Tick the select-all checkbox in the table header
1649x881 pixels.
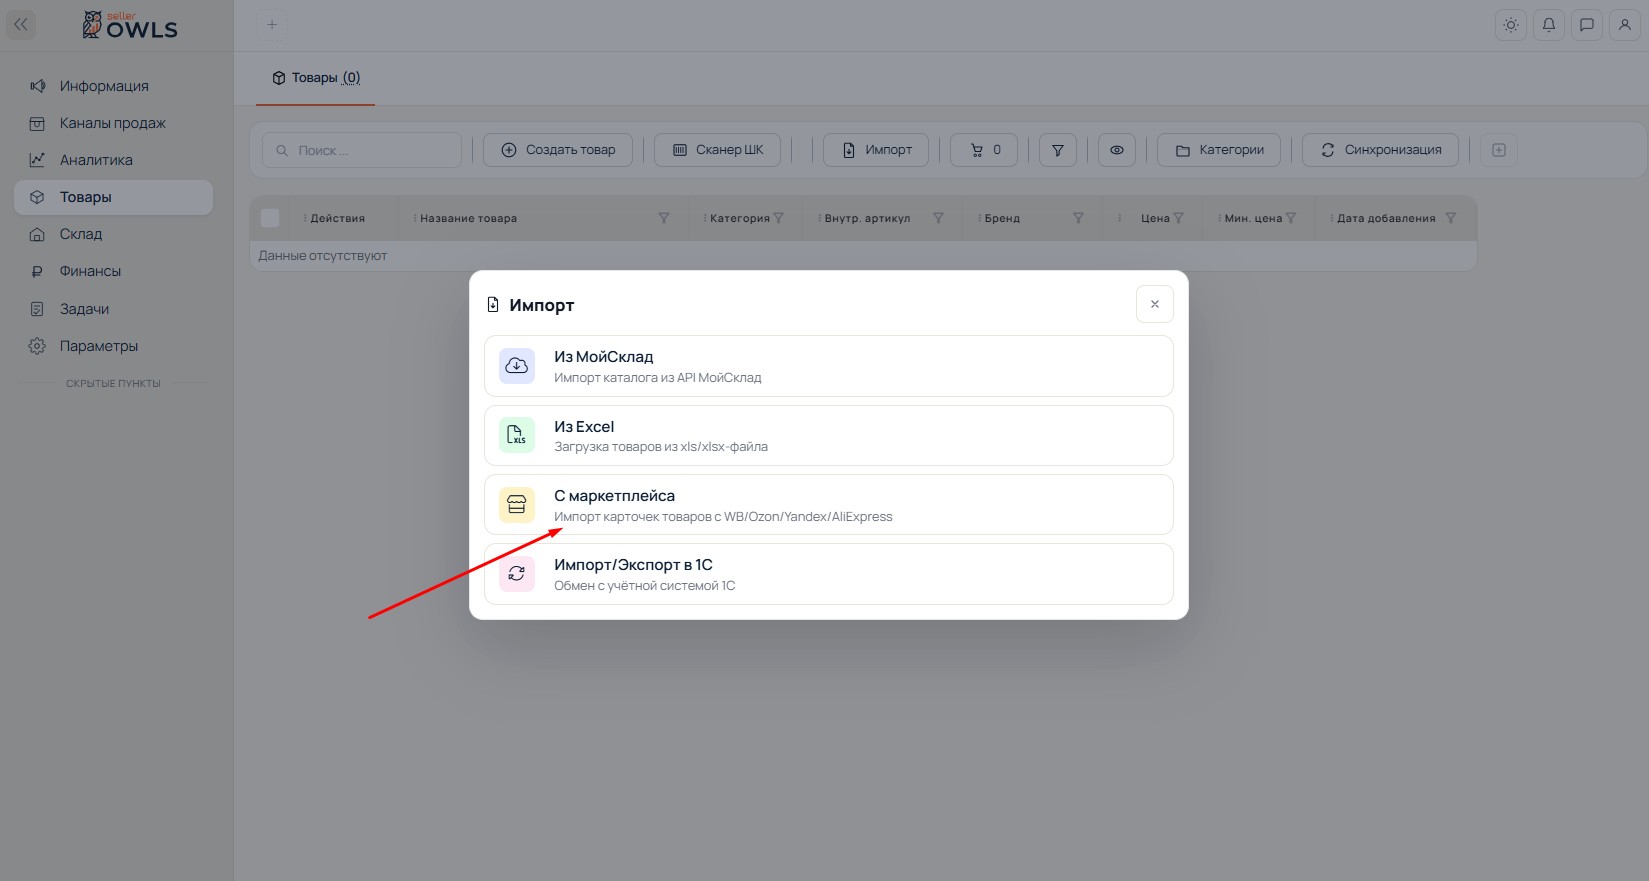coord(270,218)
